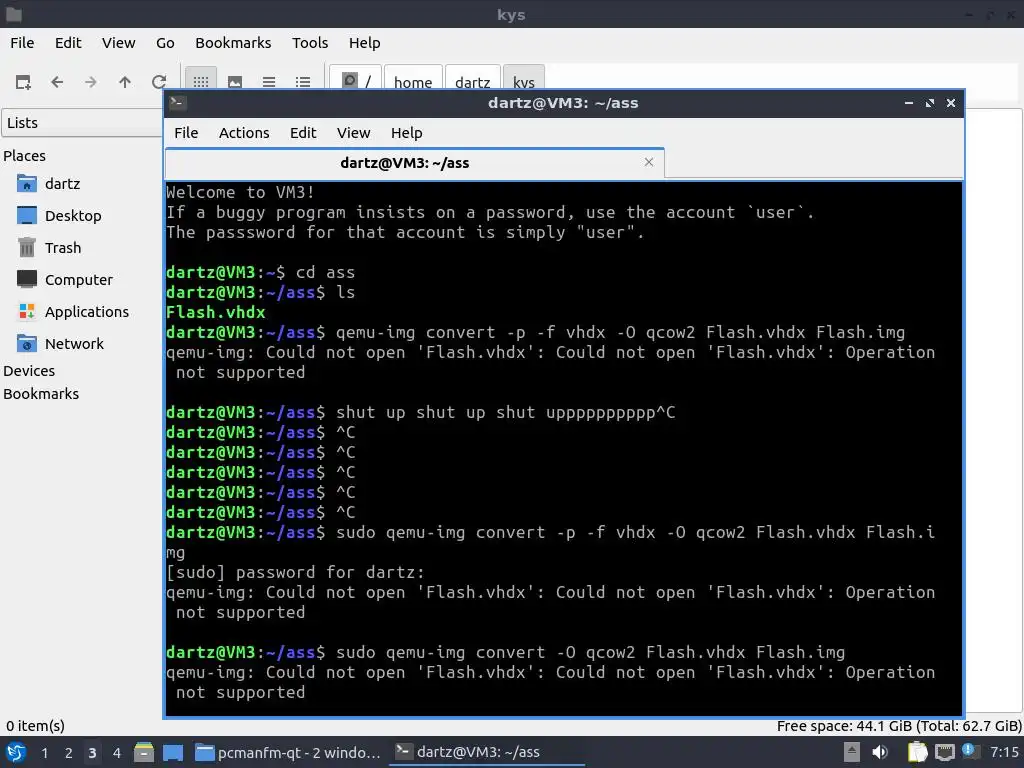Open the file manager File menu

pyautogui.click(x=22, y=42)
